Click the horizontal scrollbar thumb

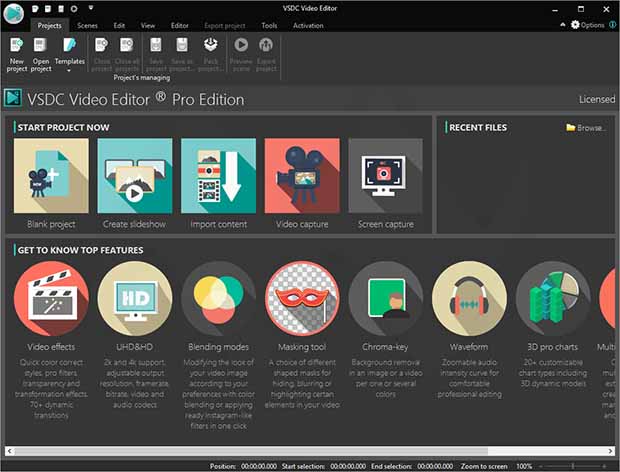point(251,451)
